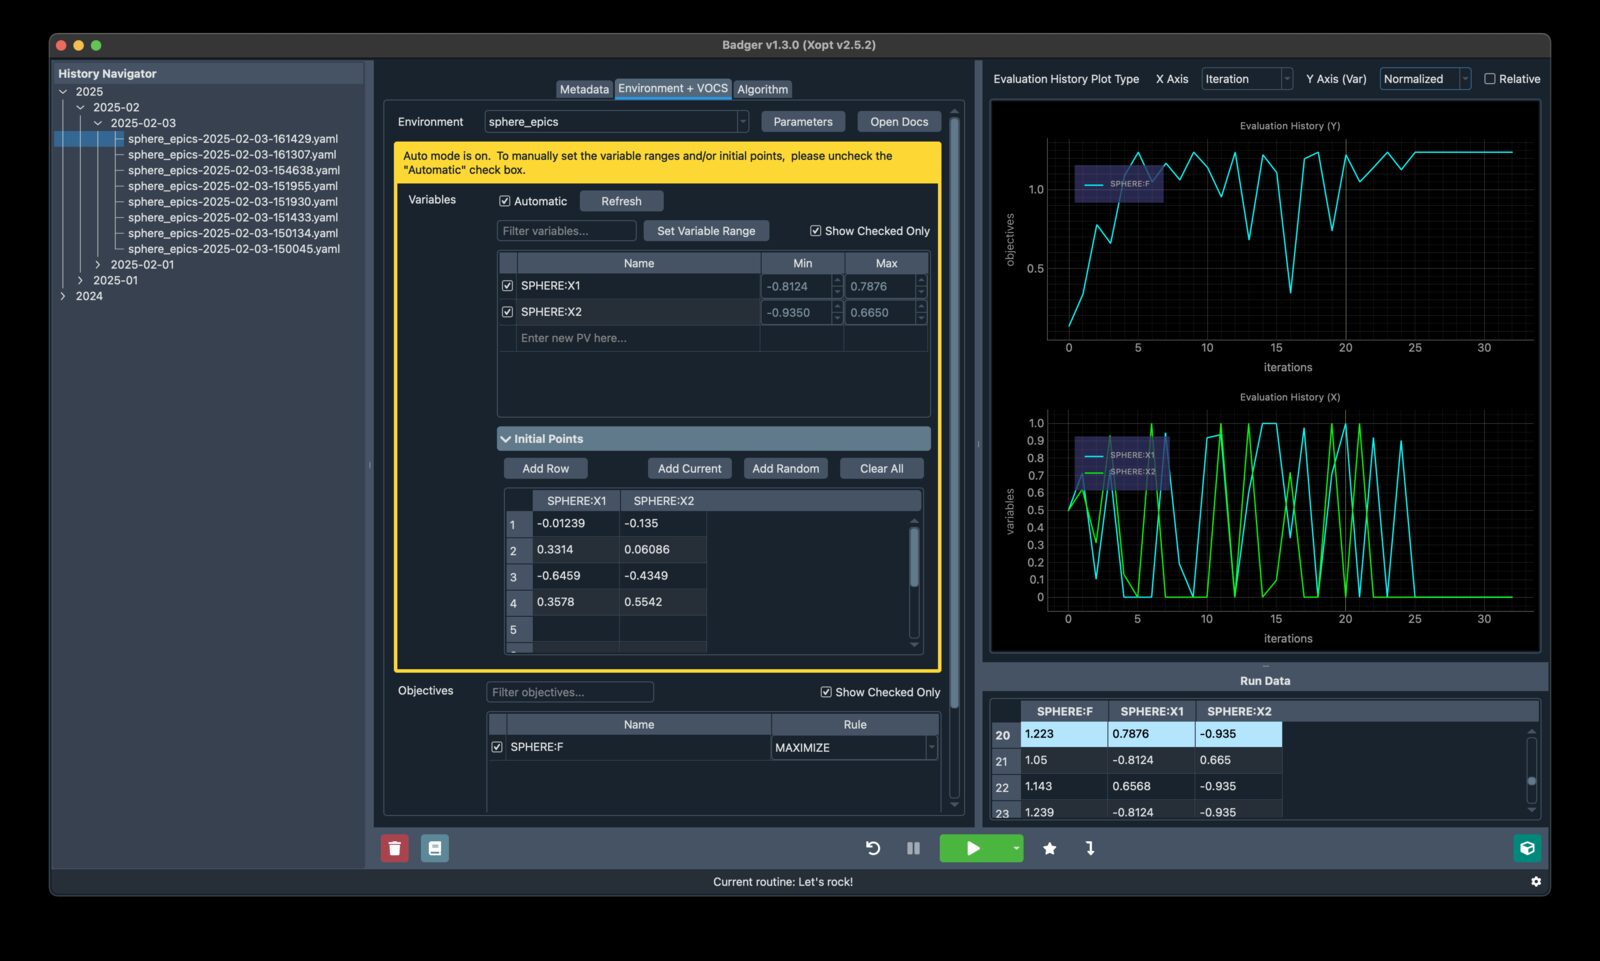Adjust SPHERE:X1 Min value stepper
Screen dimensions: 1600x961
coord(837,286)
